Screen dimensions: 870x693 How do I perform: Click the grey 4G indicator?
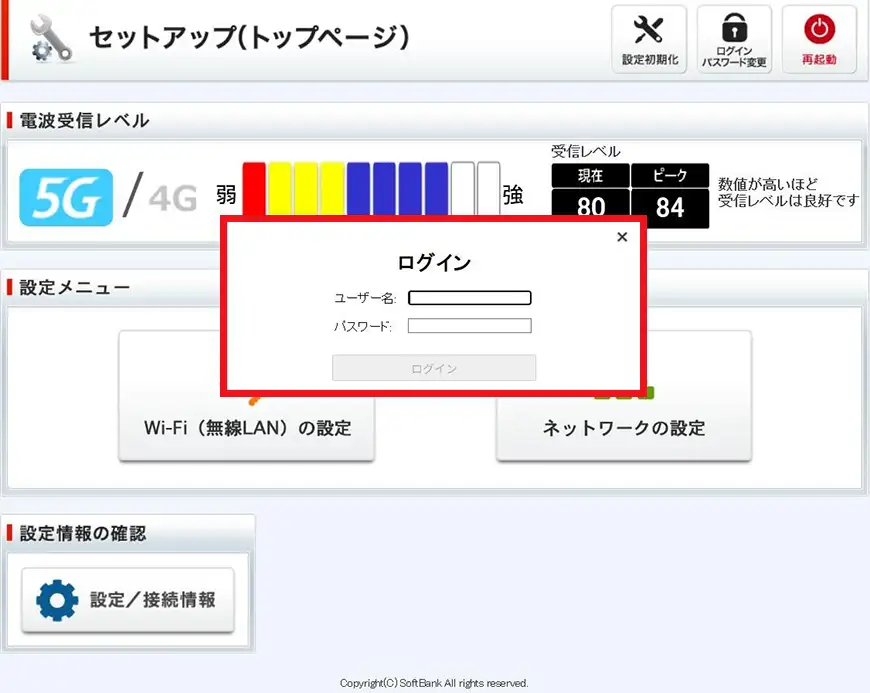pyautogui.click(x=173, y=199)
